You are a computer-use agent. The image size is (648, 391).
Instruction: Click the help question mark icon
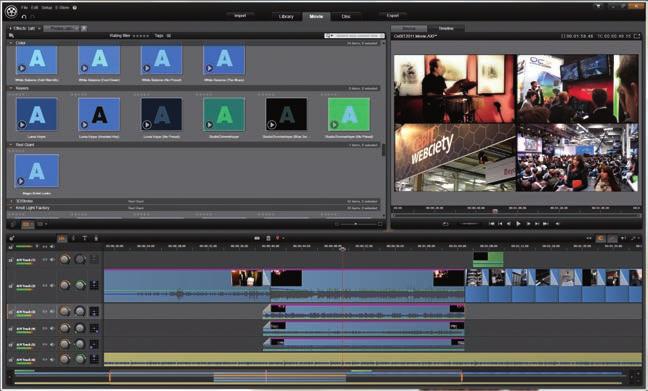click(75, 7)
